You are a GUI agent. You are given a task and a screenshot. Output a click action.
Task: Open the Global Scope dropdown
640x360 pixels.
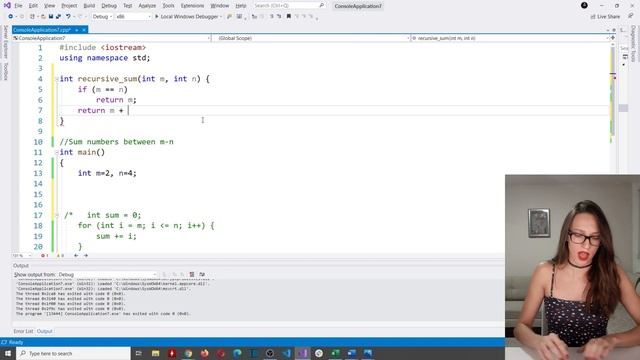(x=311, y=38)
